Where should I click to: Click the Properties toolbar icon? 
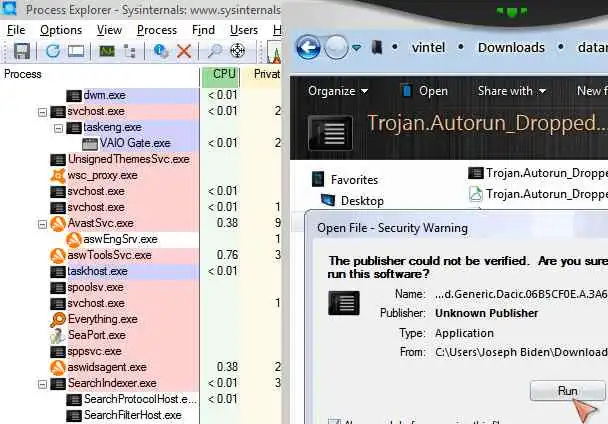pos(161,51)
